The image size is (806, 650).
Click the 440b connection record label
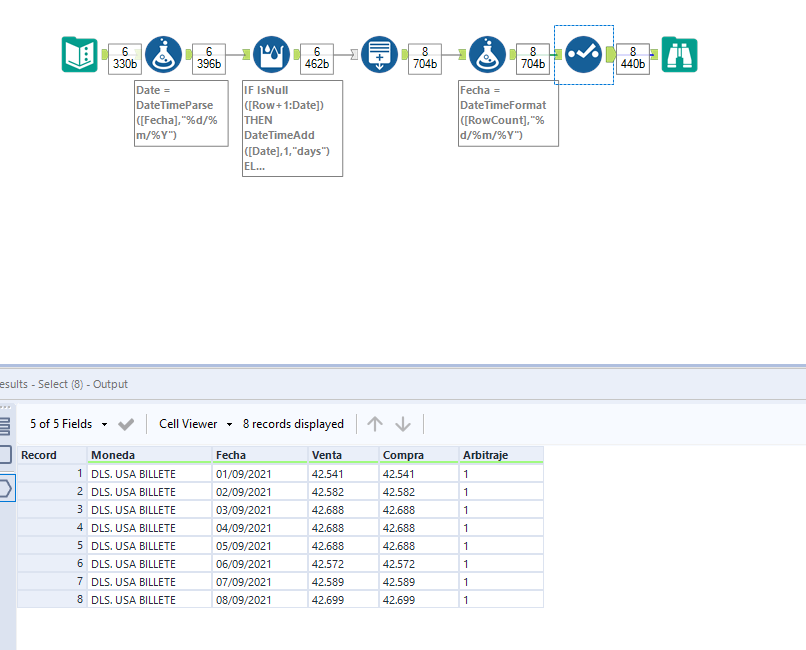633,59
